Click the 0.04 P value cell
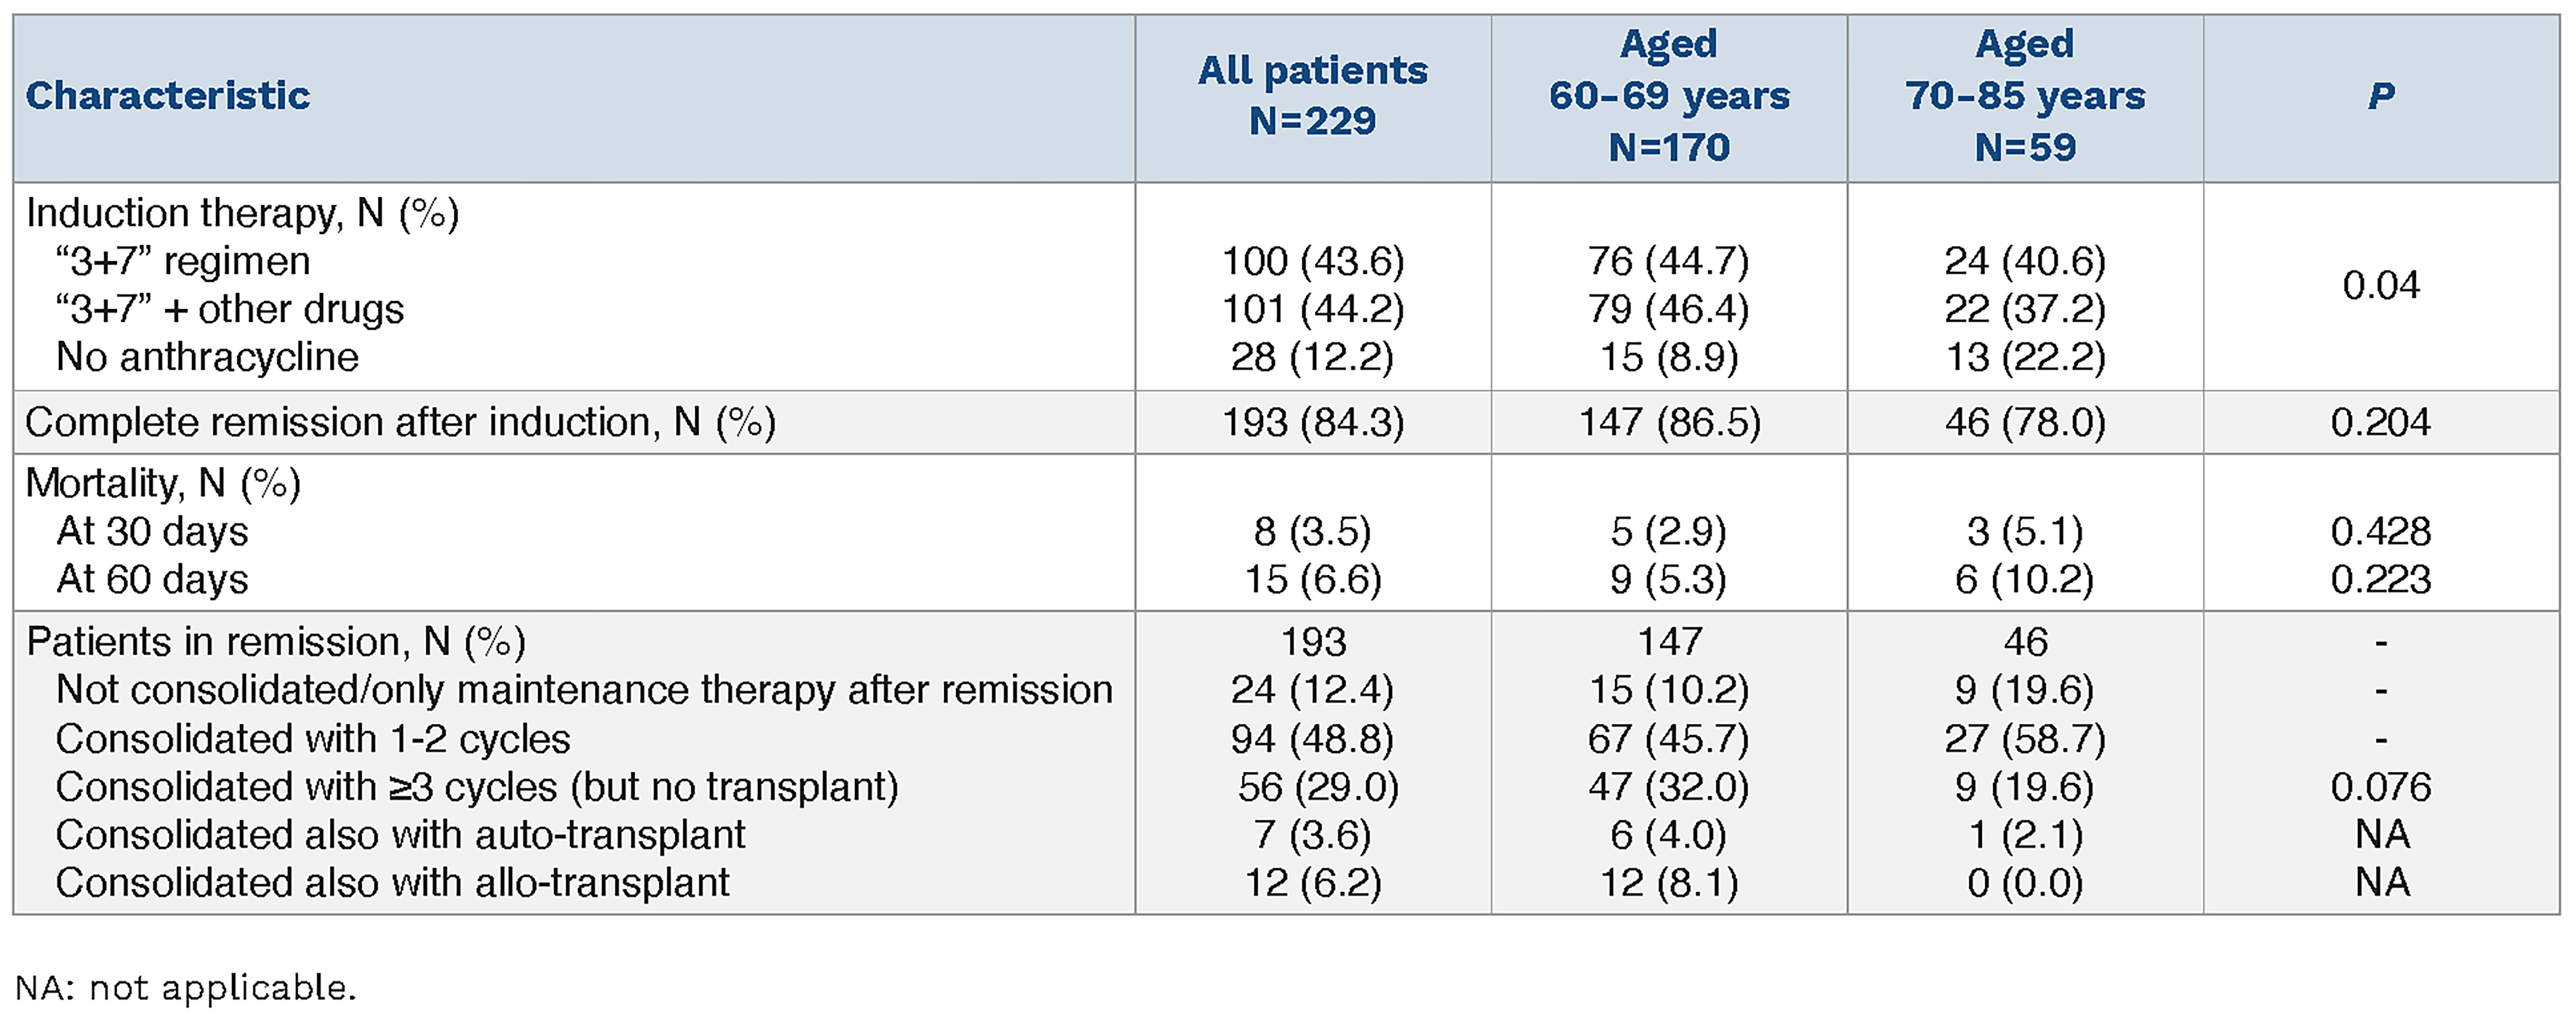The width and height of the screenshot is (2576, 1017). (2380, 286)
